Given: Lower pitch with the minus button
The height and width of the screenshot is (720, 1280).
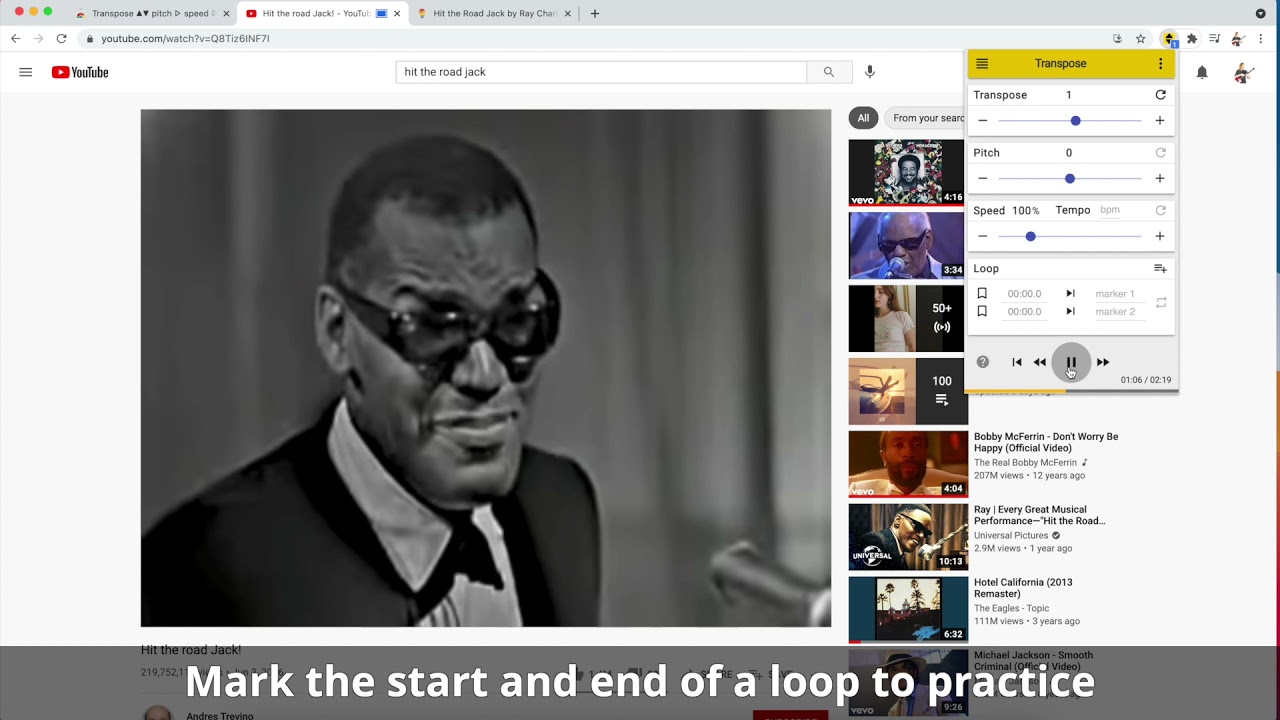Looking at the screenshot, I should coord(983,178).
